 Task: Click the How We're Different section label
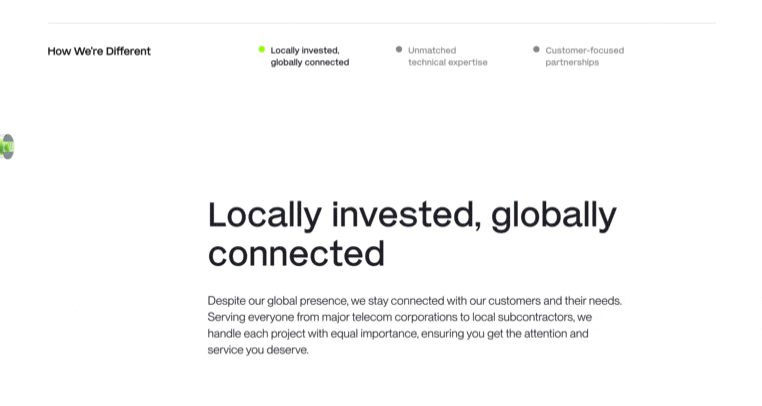(x=99, y=51)
